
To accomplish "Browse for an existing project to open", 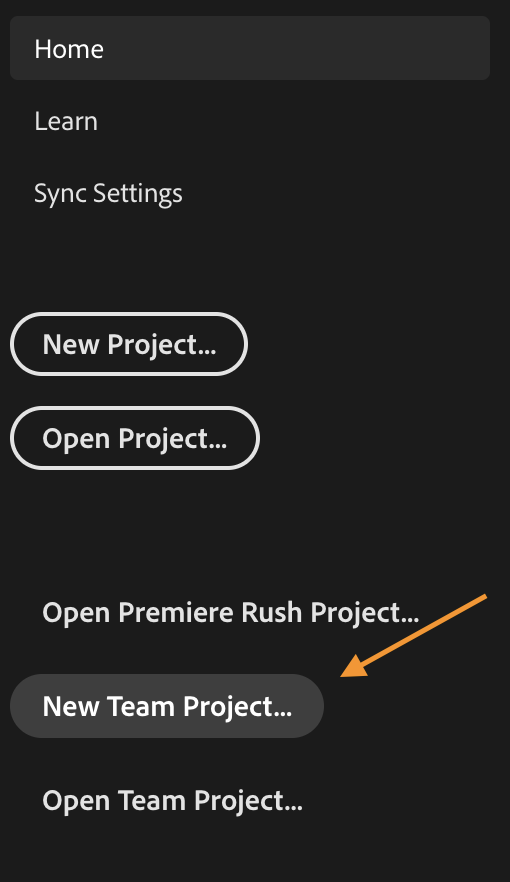I will [x=135, y=438].
